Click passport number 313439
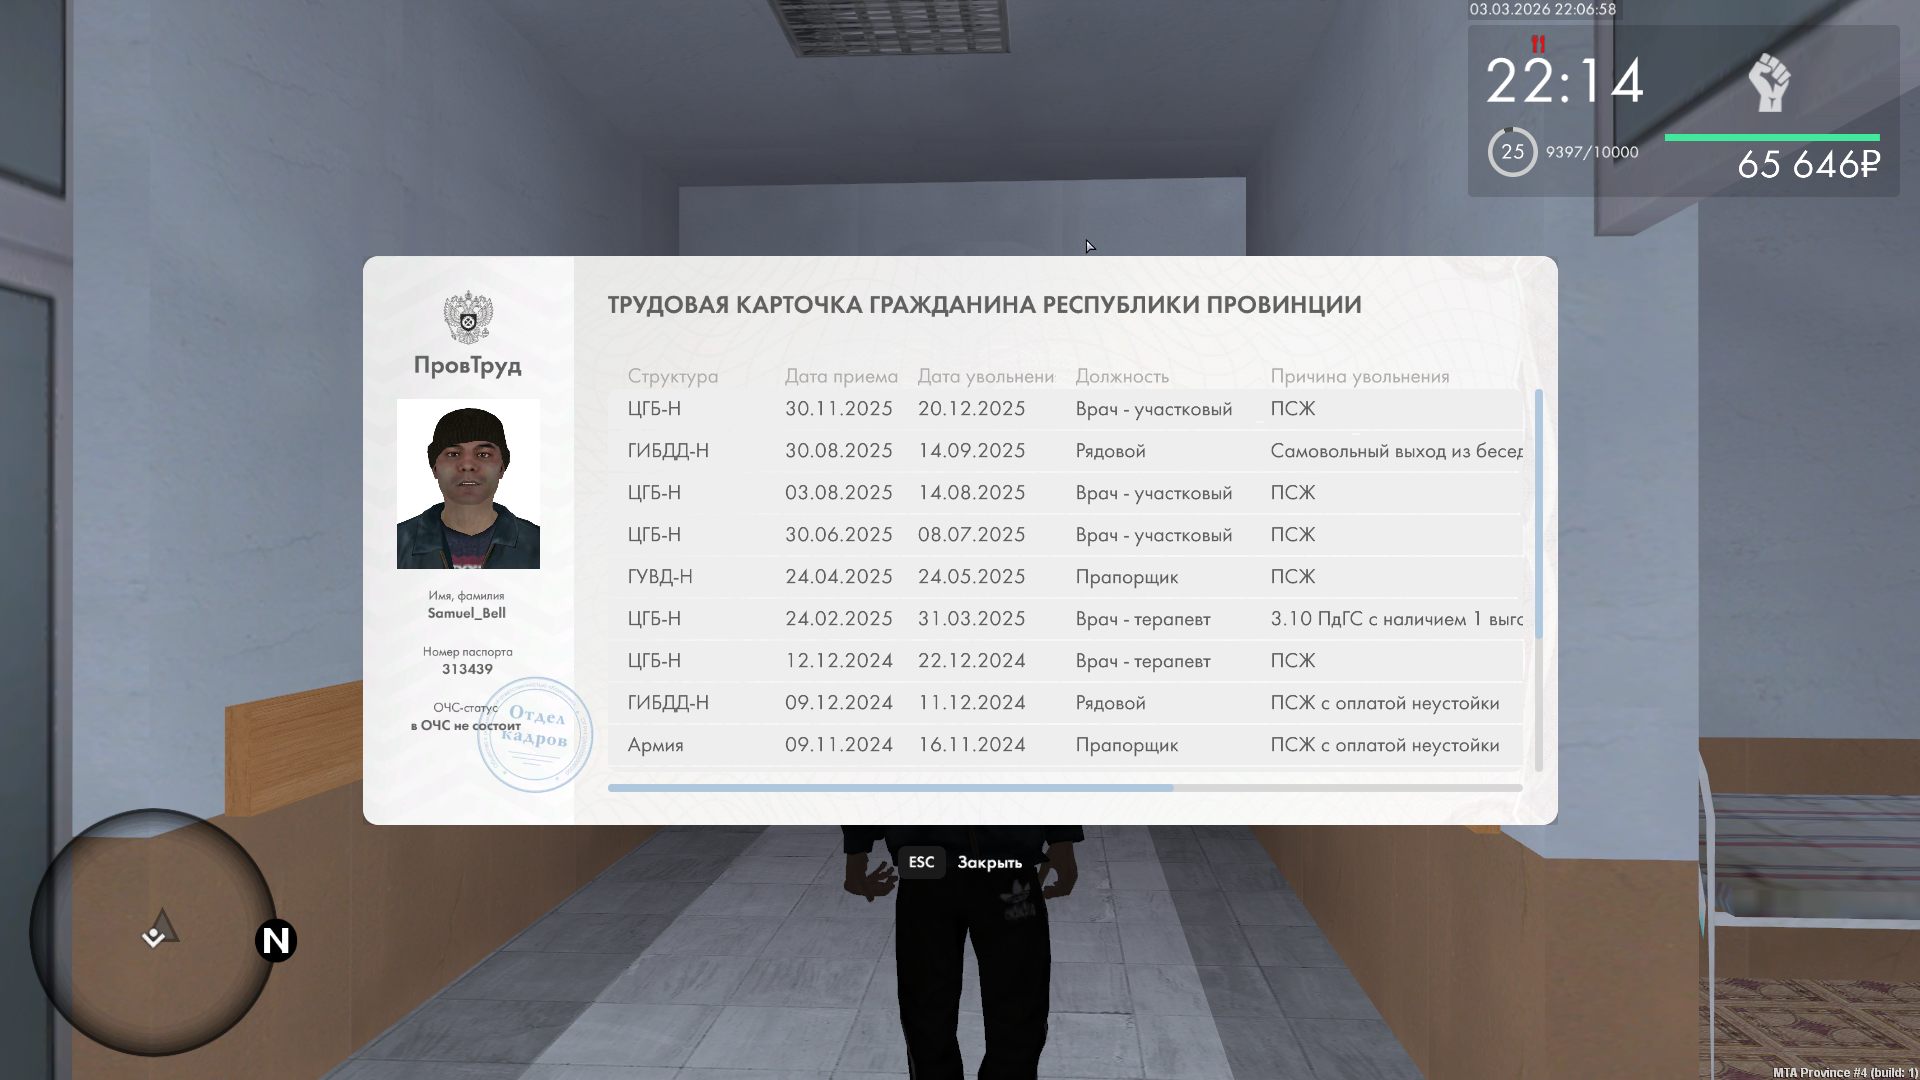Viewport: 1920px width, 1080px height. [x=467, y=669]
